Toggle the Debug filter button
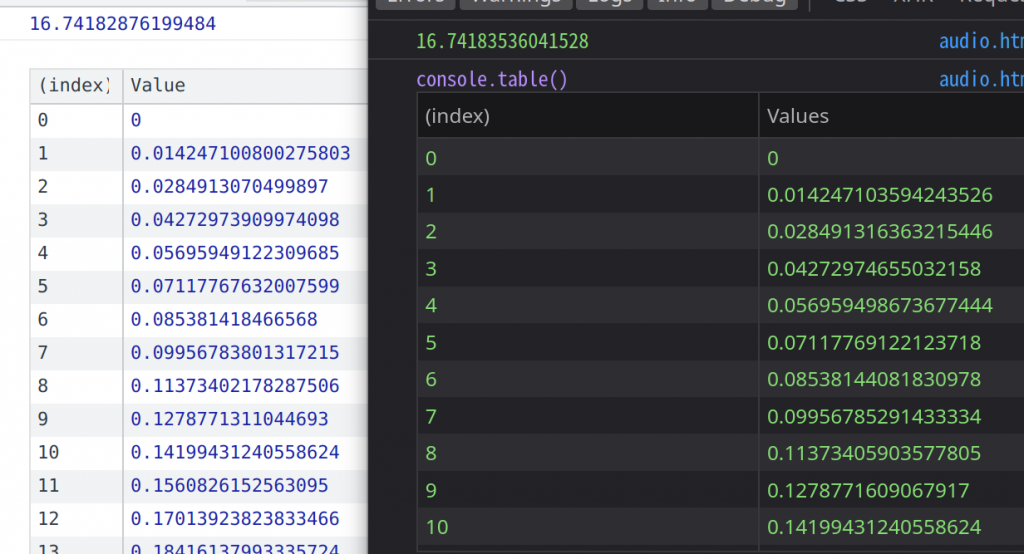This screenshot has height=554, width=1024. [754, 3]
